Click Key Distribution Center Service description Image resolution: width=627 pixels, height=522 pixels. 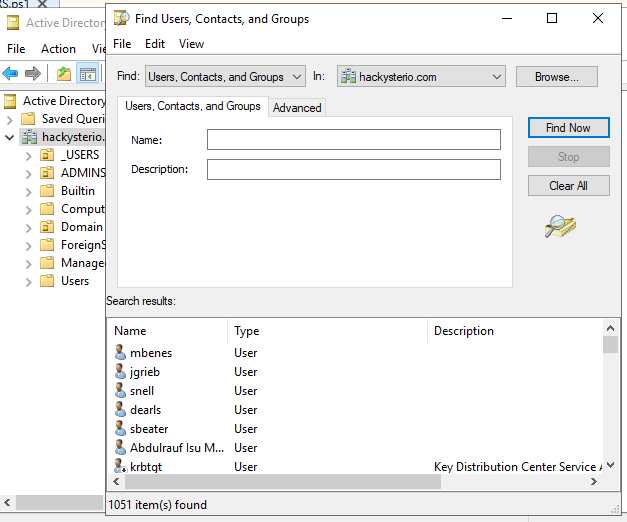click(518, 467)
